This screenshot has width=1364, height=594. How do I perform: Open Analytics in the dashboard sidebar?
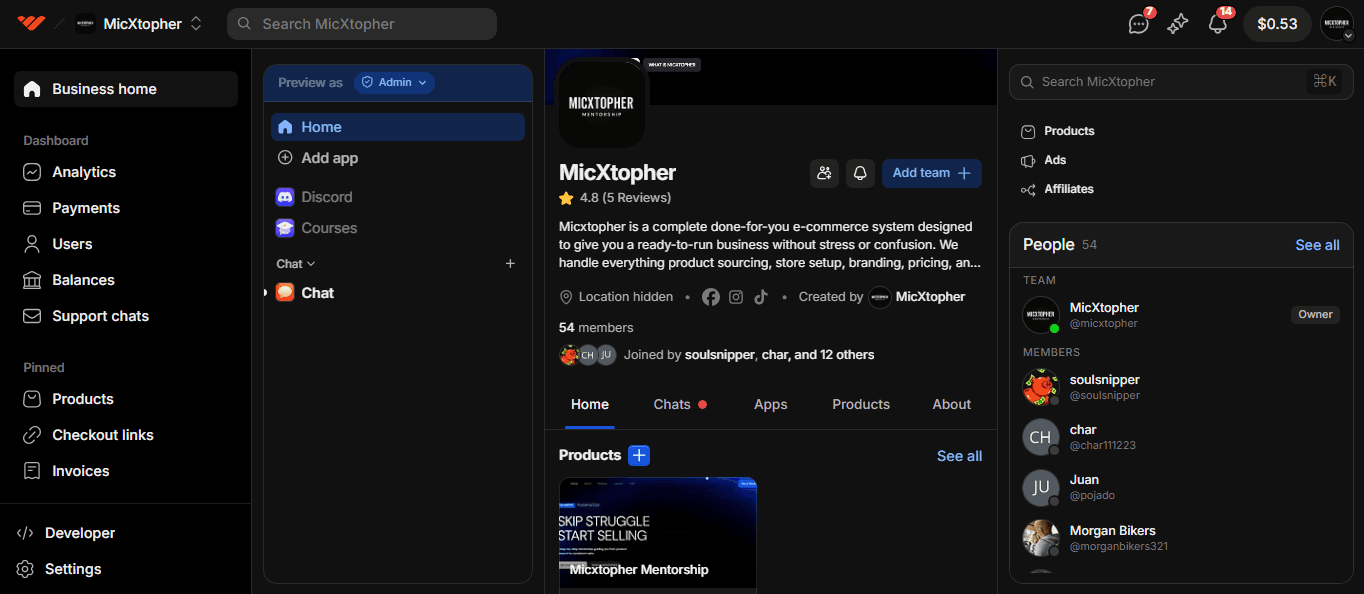point(126,172)
